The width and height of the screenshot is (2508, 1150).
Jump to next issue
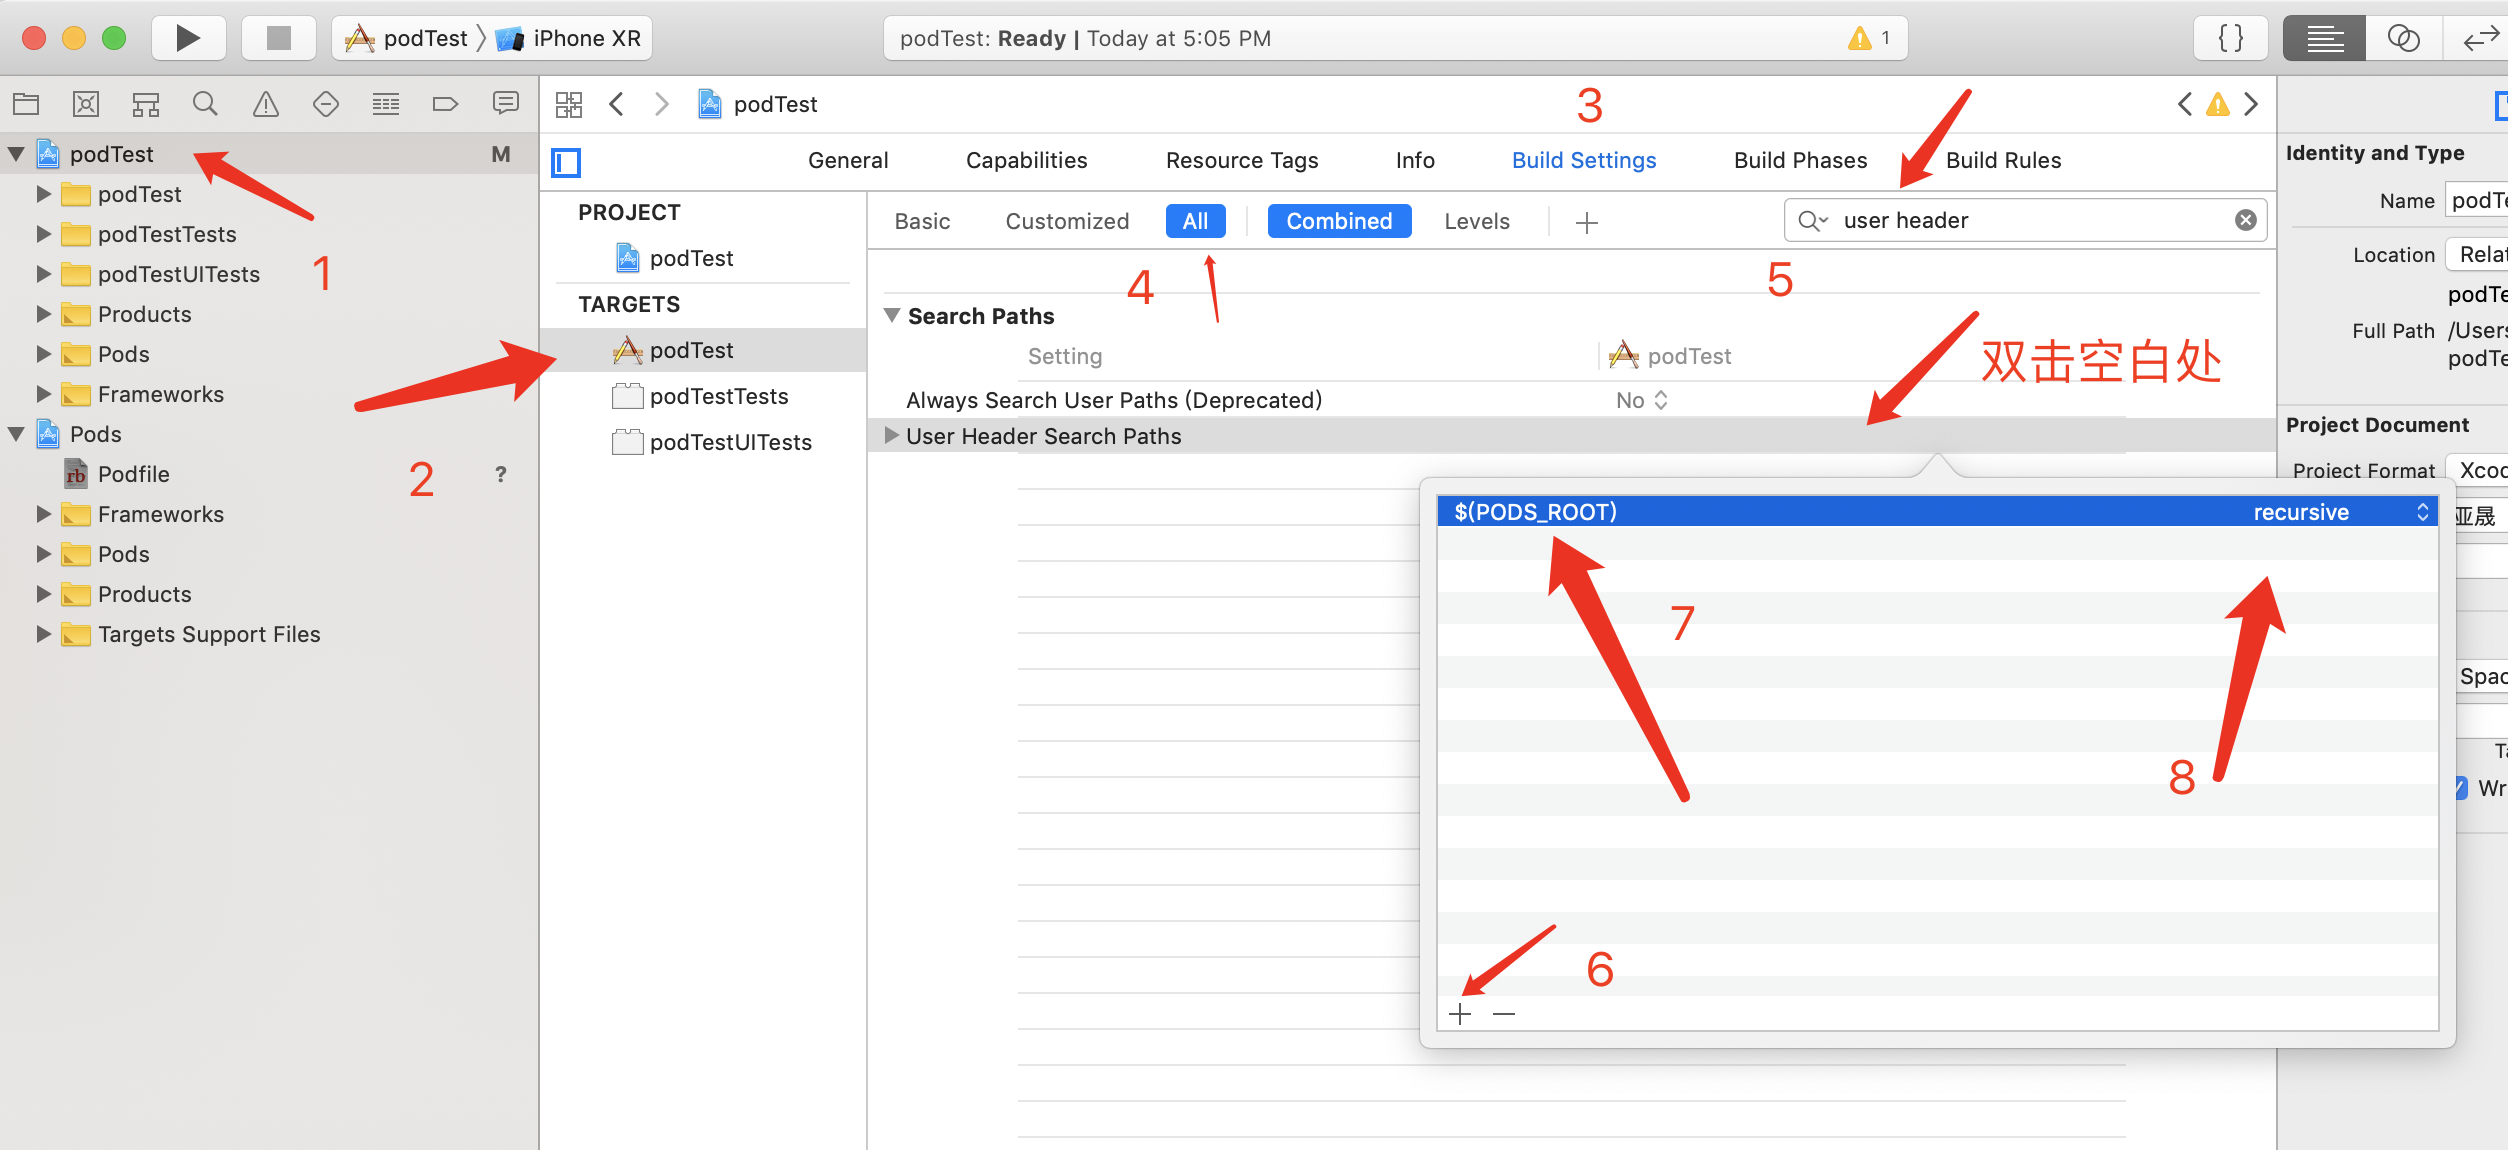[2251, 104]
